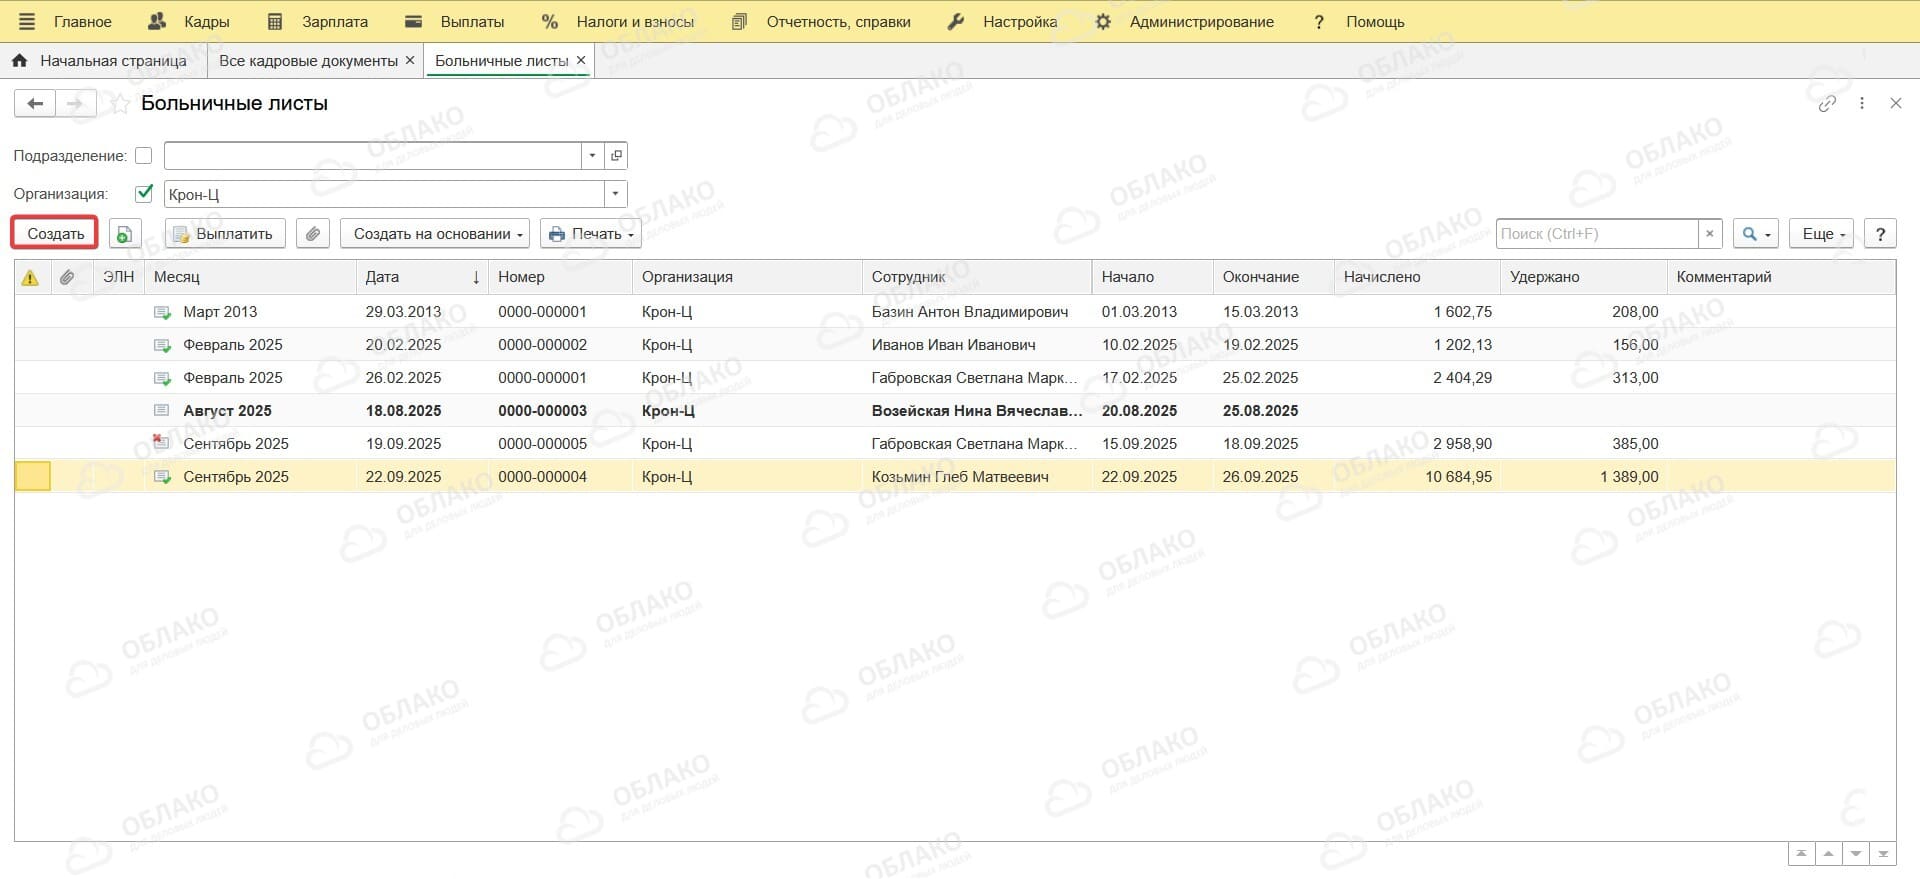
Task: Click the Подразделение input field
Action: point(372,156)
